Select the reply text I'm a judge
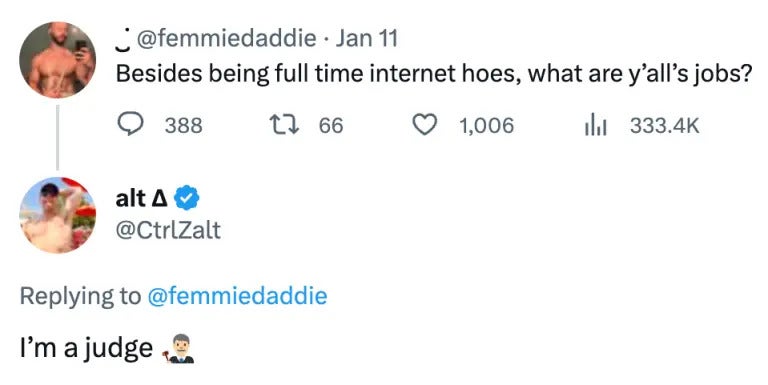Viewport: 768px width, 385px height. tap(86, 349)
